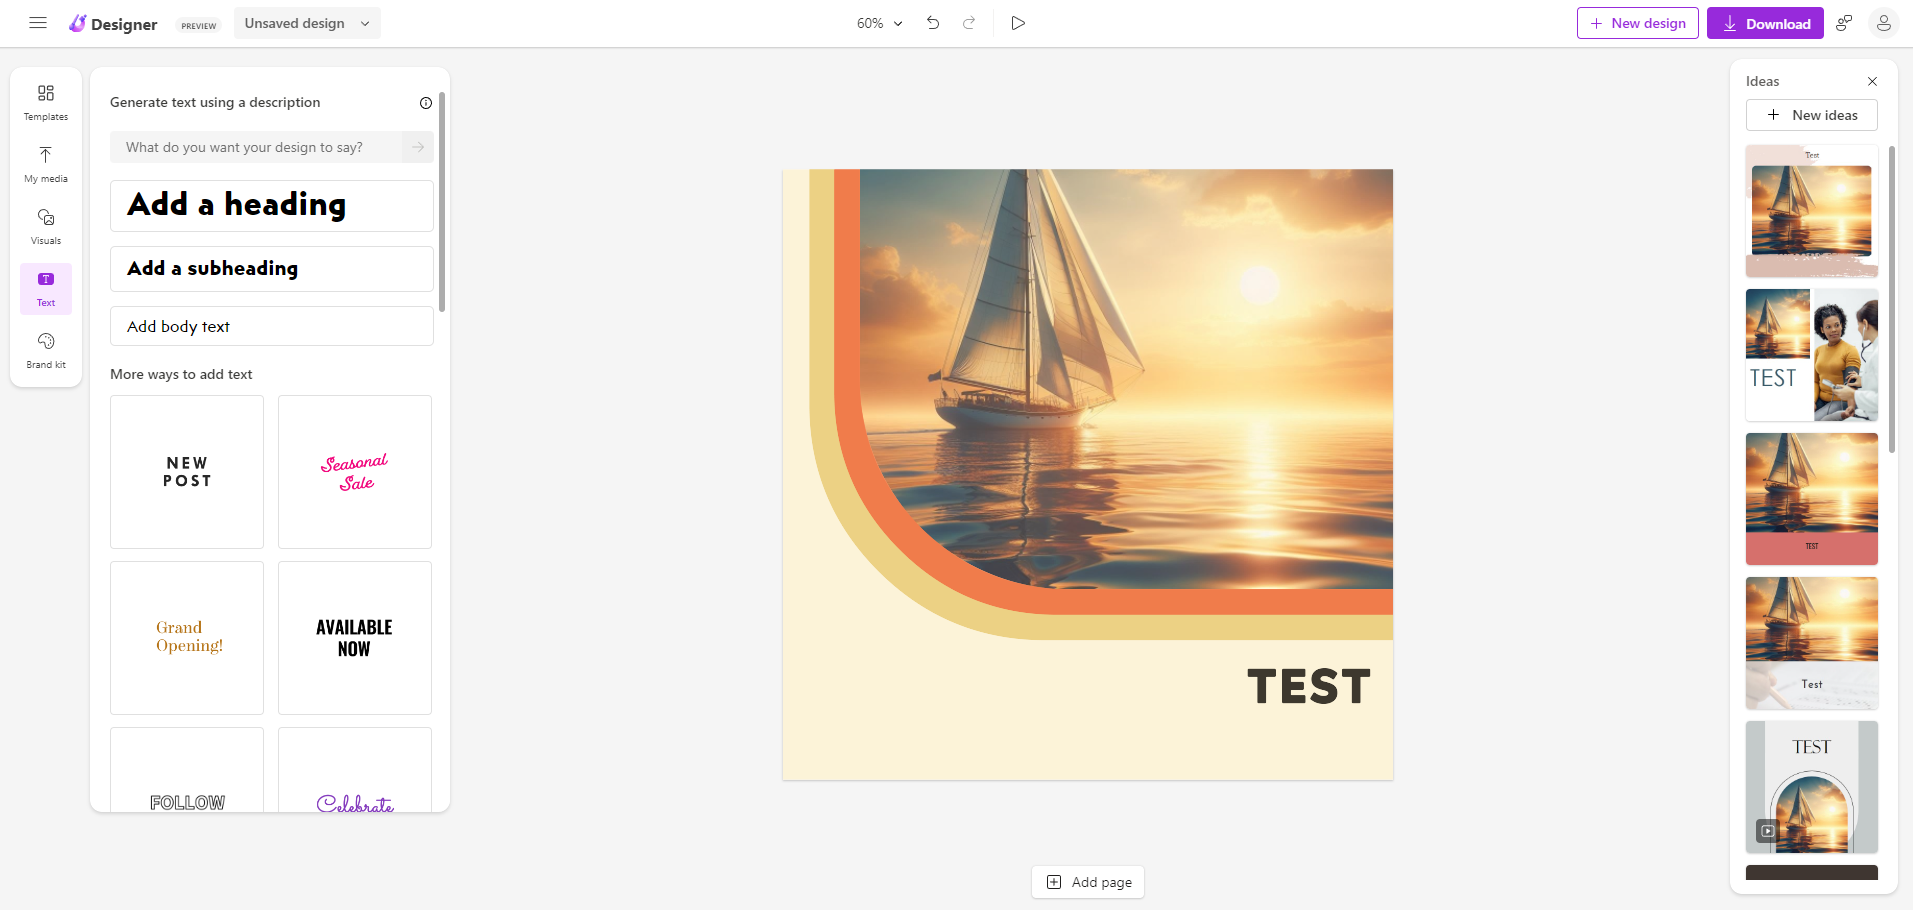Request New ideas in the Ideas panel
The height and width of the screenshot is (910, 1913).
pyautogui.click(x=1811, y=115)
